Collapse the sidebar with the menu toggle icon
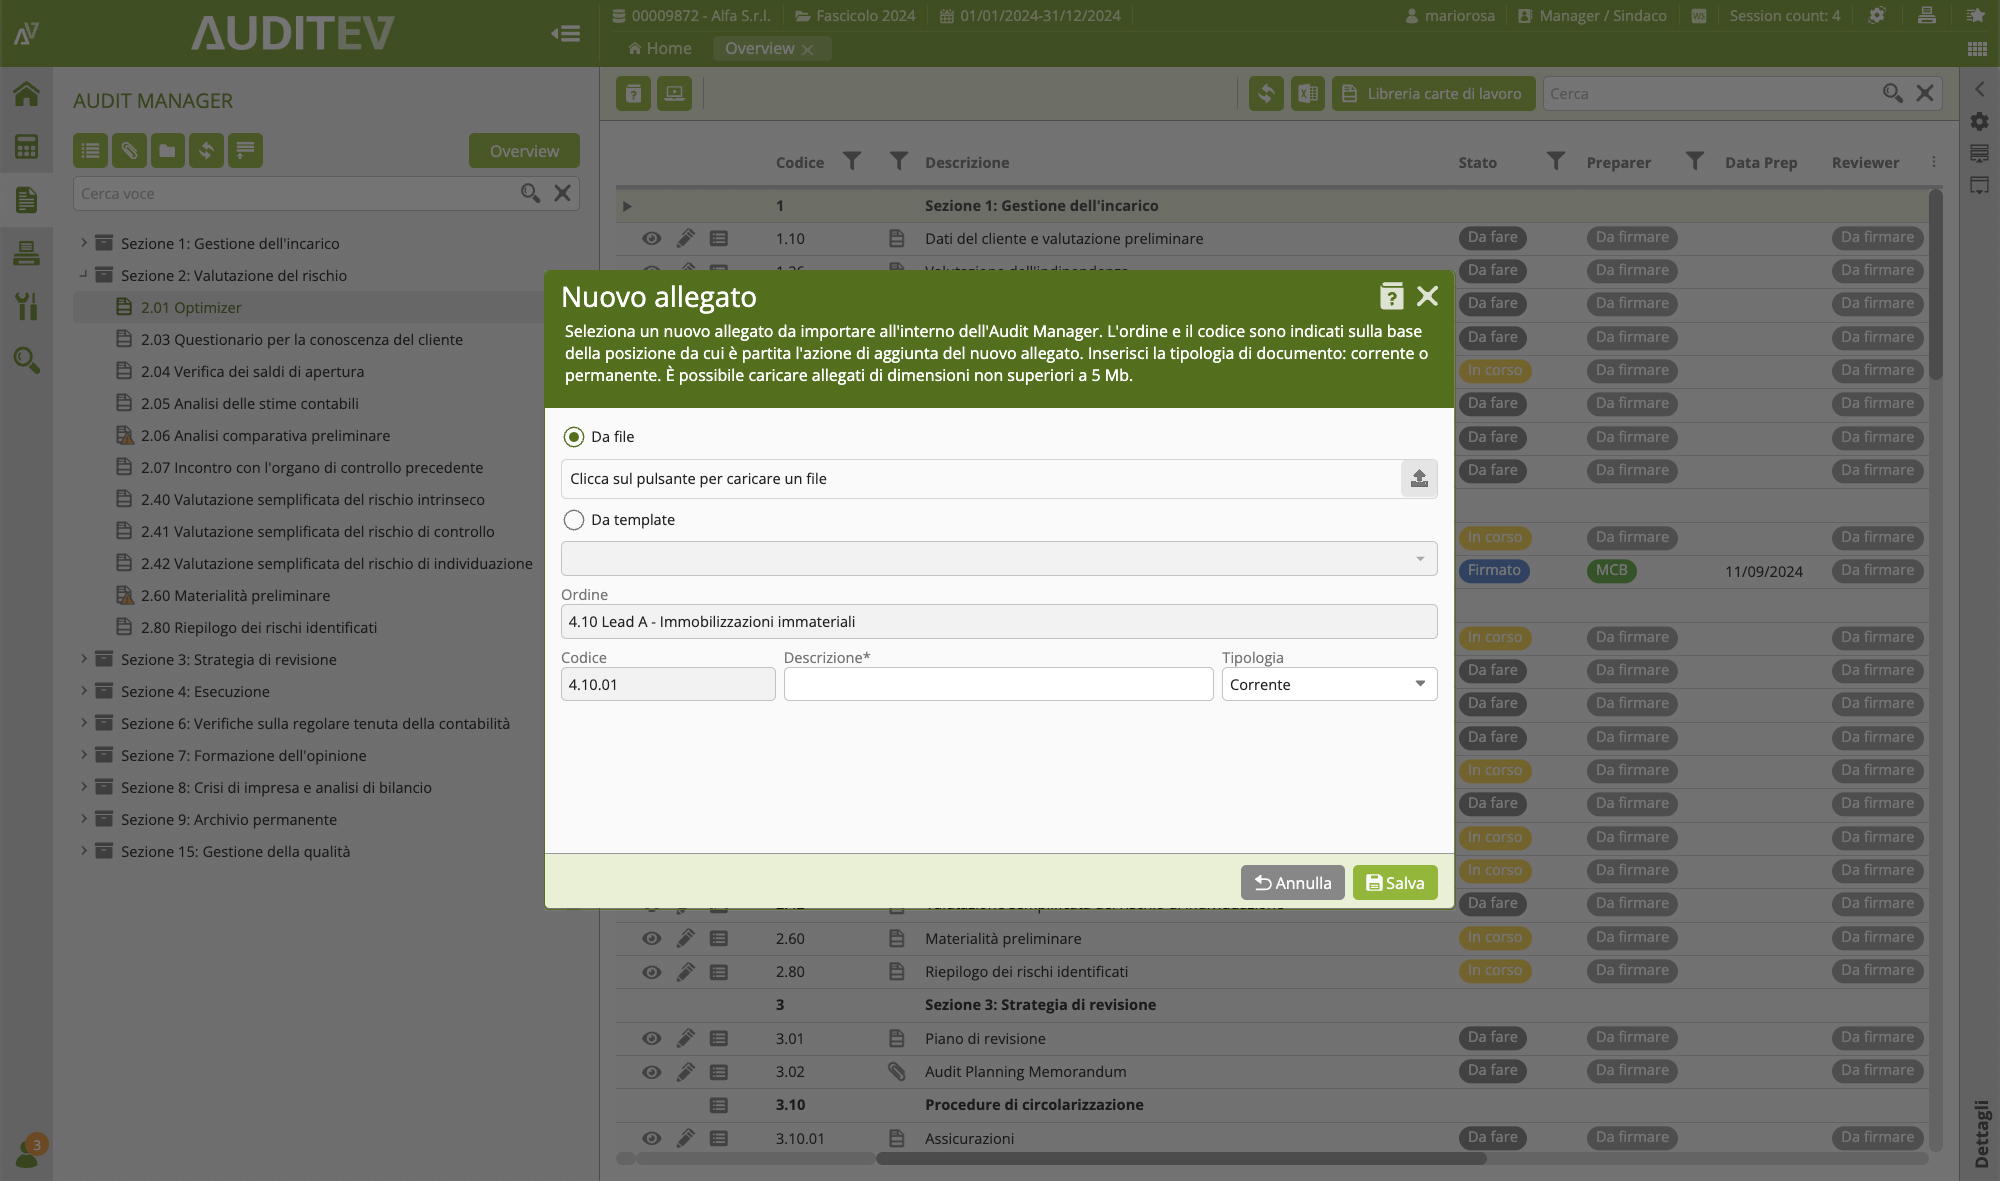This screenshot has height=1181, width=2000. 565,34
